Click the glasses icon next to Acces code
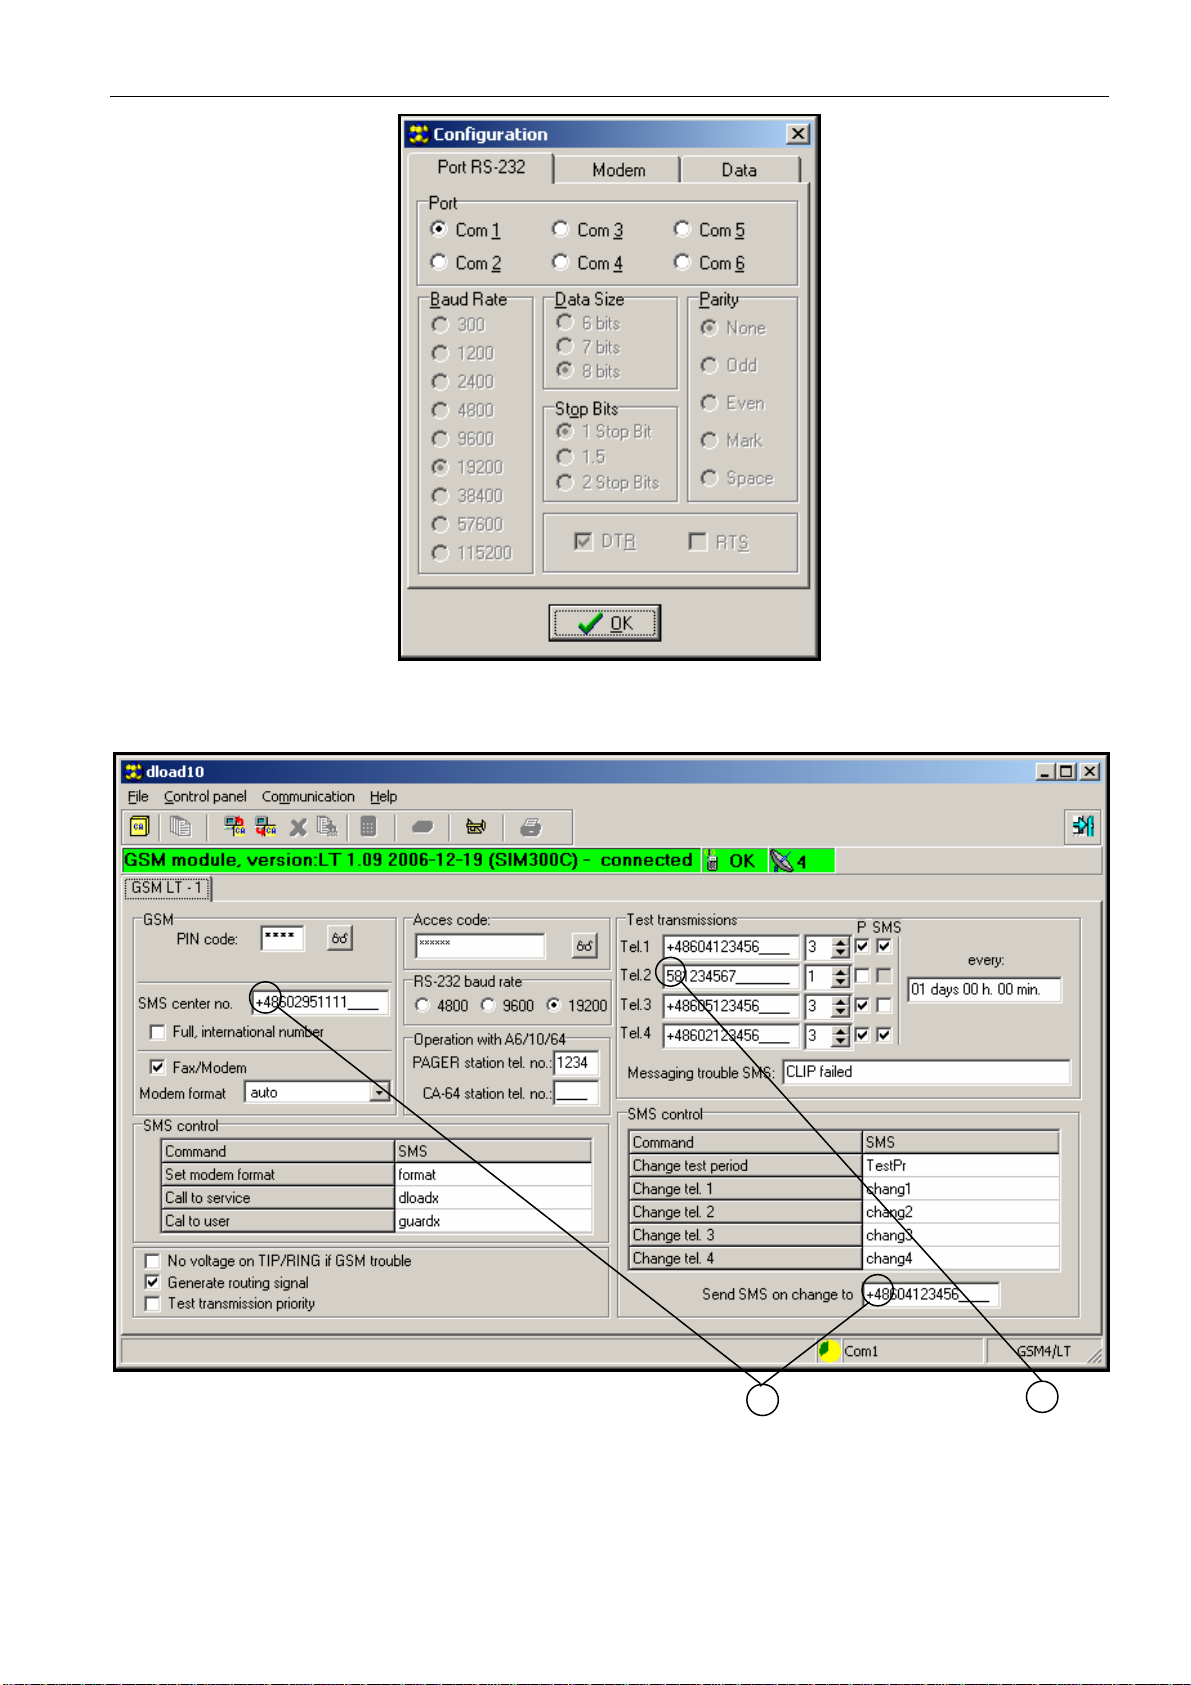The width and height of the screenshot is (1191, 1685). click(x=585, y=945)
